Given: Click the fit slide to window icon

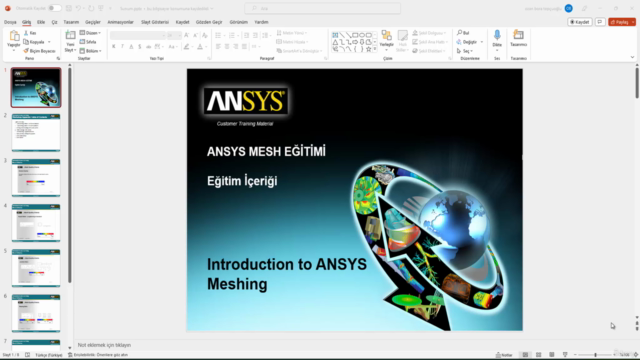Looking at the screenshot, I should [636, 355].
